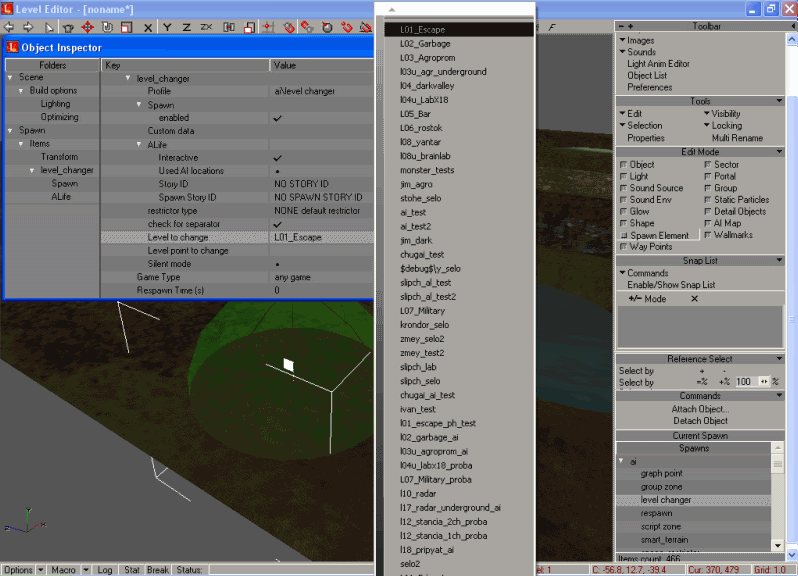
Task: Toggle the first magnet snap icon
Action: 289,27
